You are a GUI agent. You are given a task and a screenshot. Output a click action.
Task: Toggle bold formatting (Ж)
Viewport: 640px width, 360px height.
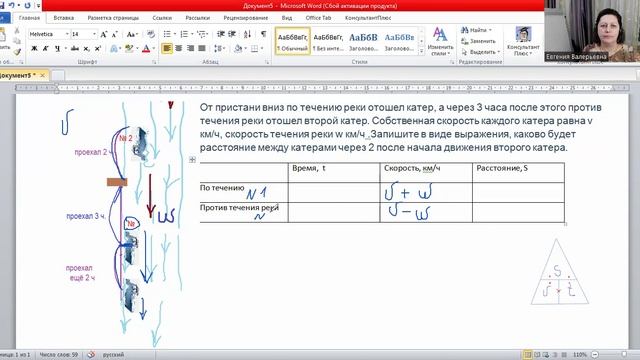click(34, 49)
